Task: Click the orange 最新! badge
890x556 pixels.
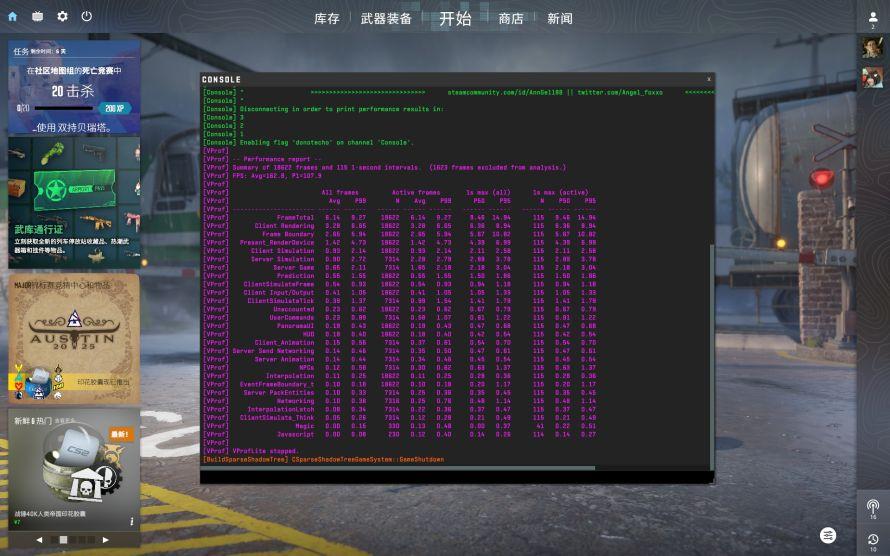Action: click(x=121, y=435)
